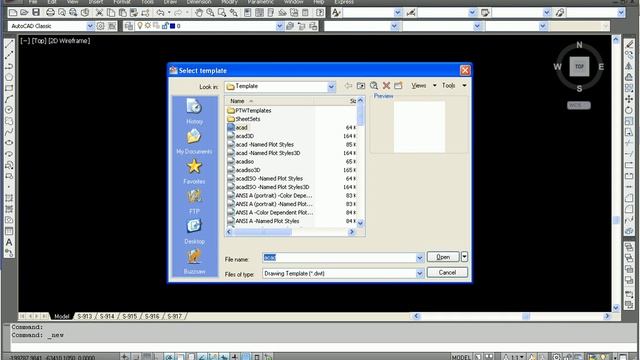Switch to the S-916 layout tab
The height and width of the screenshot is (360, 640).
[x=152, y=316]
